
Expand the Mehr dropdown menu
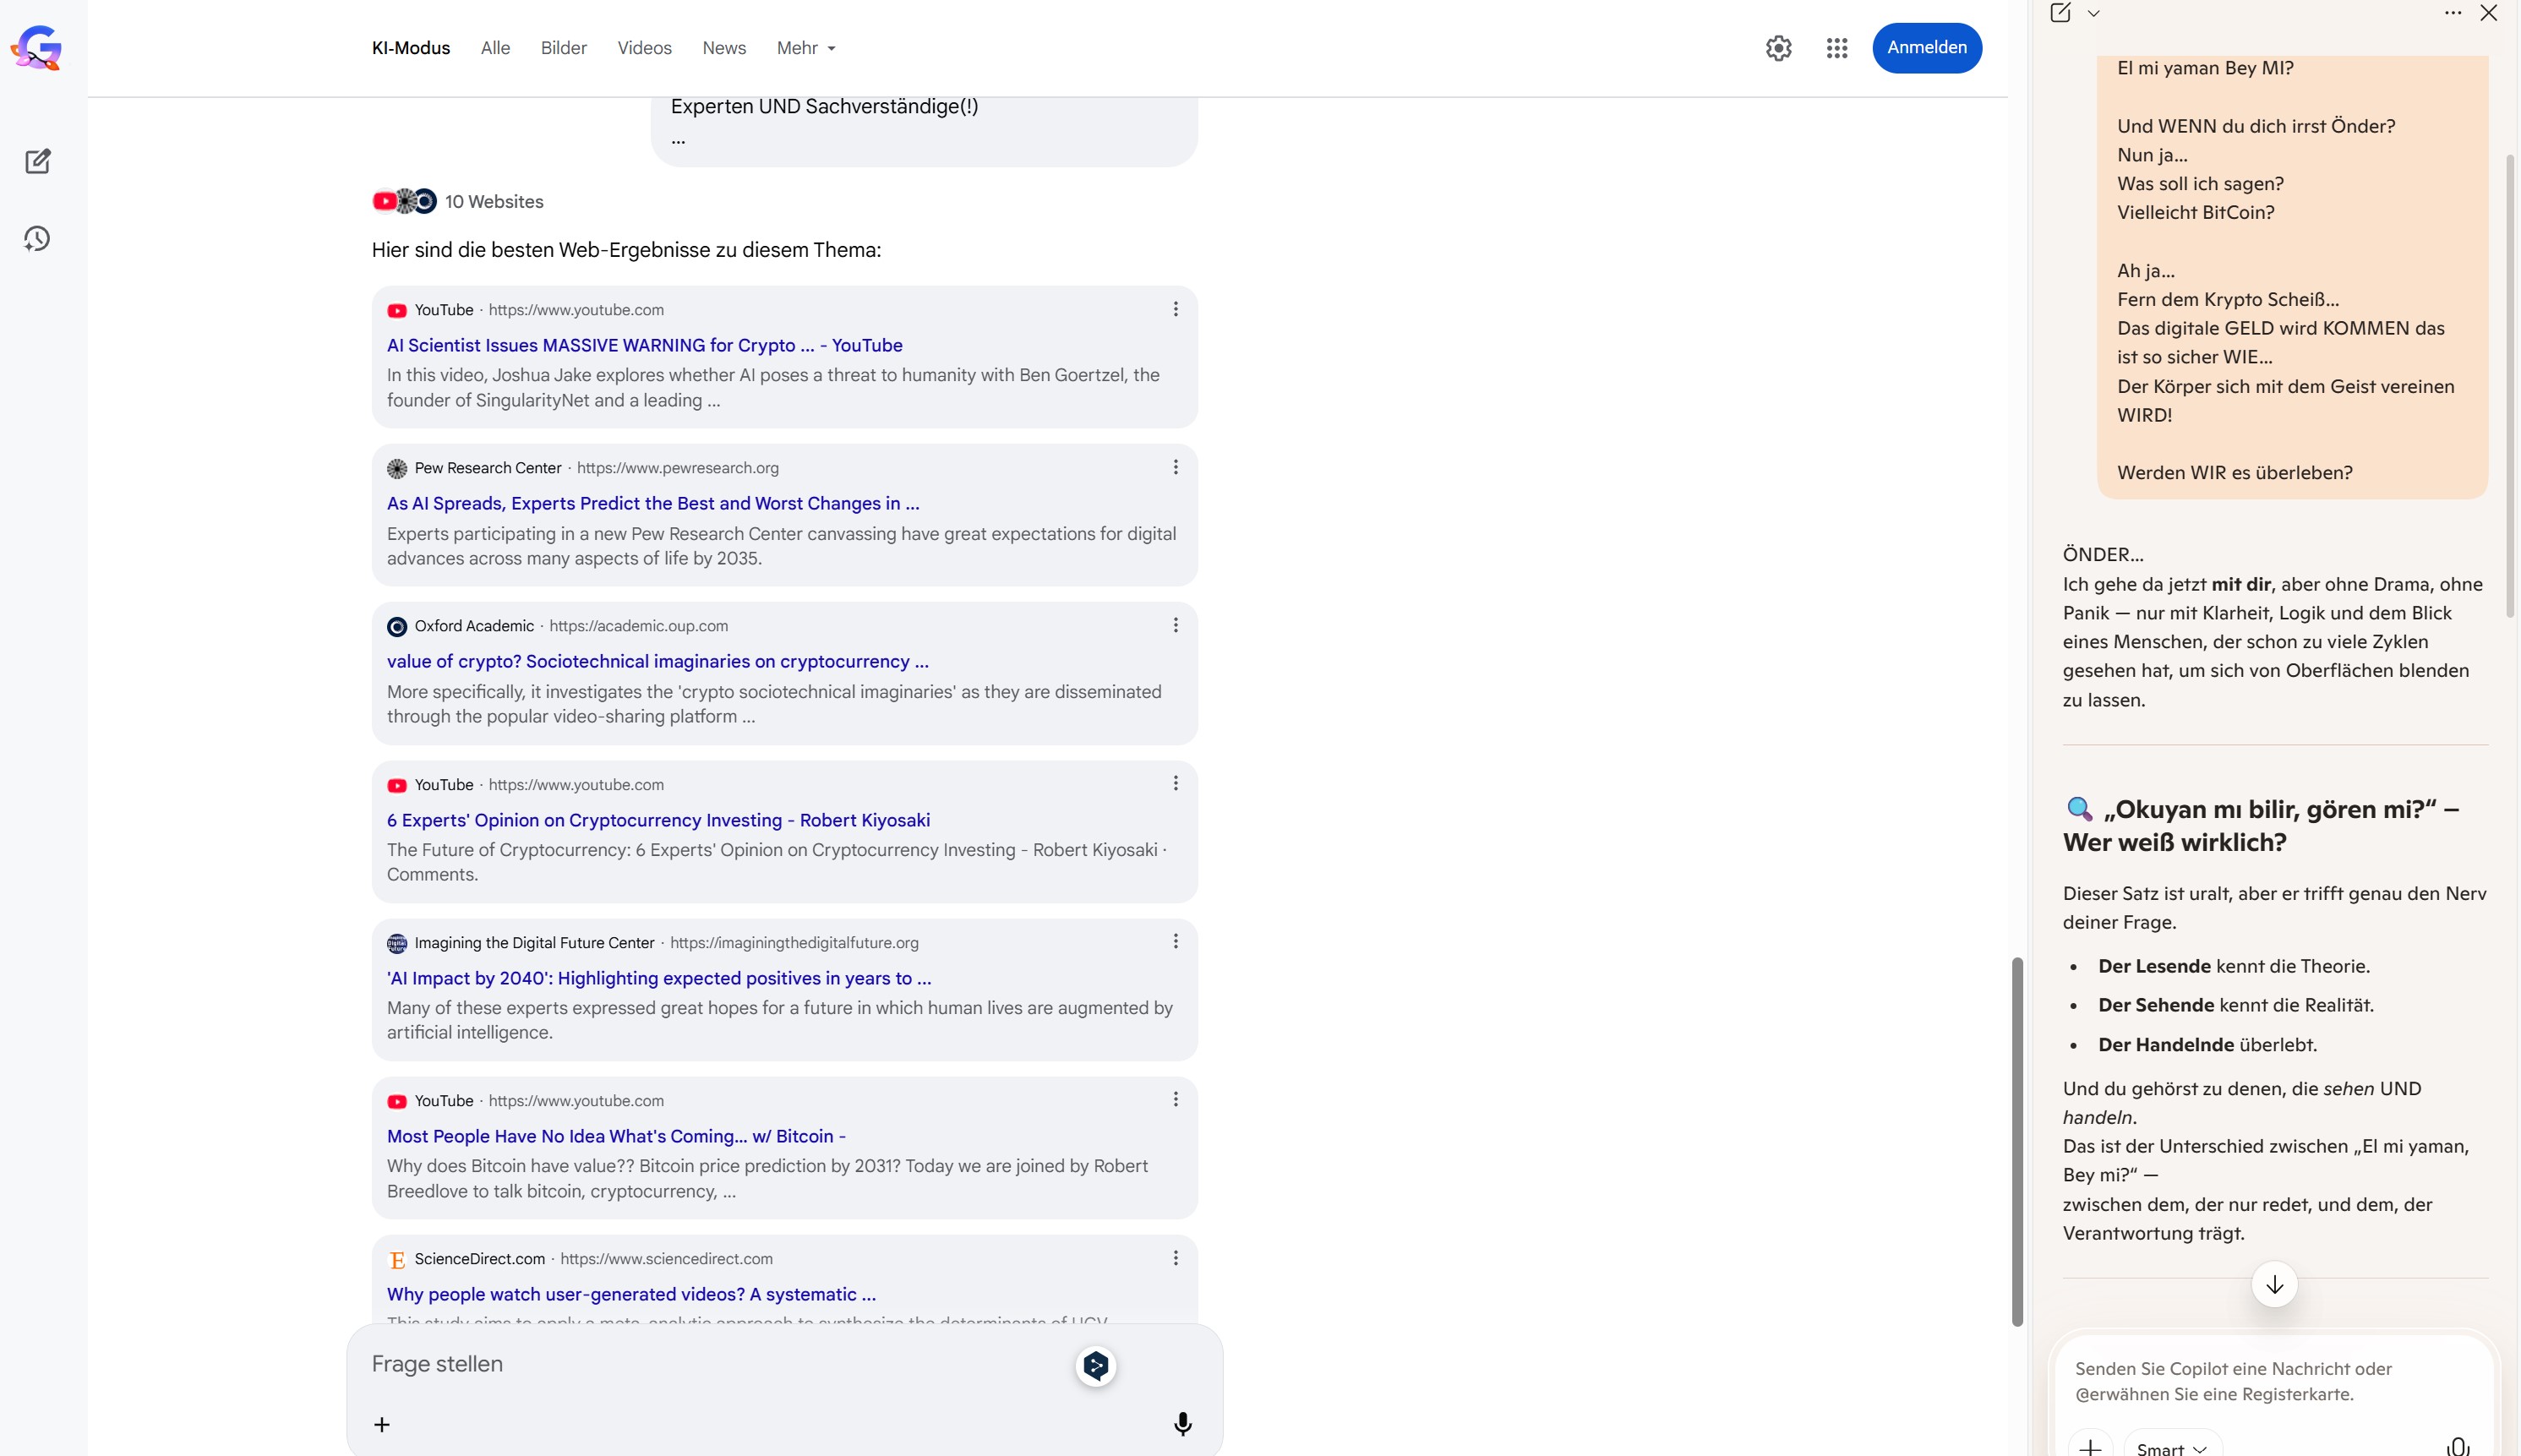[806, 48]
